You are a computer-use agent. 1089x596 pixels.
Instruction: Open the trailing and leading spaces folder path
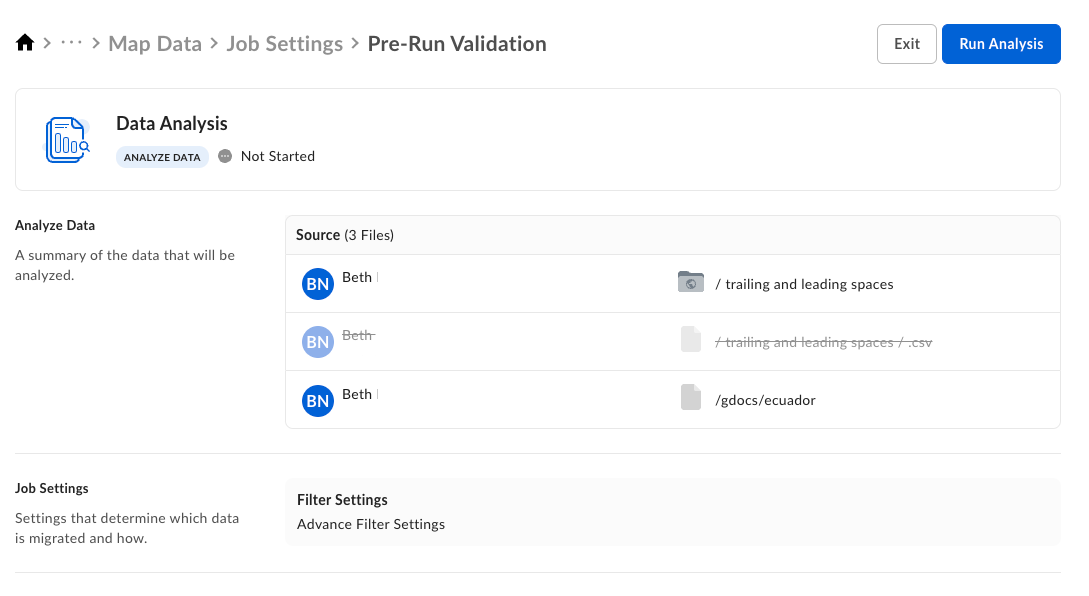[x=804, y=284]
